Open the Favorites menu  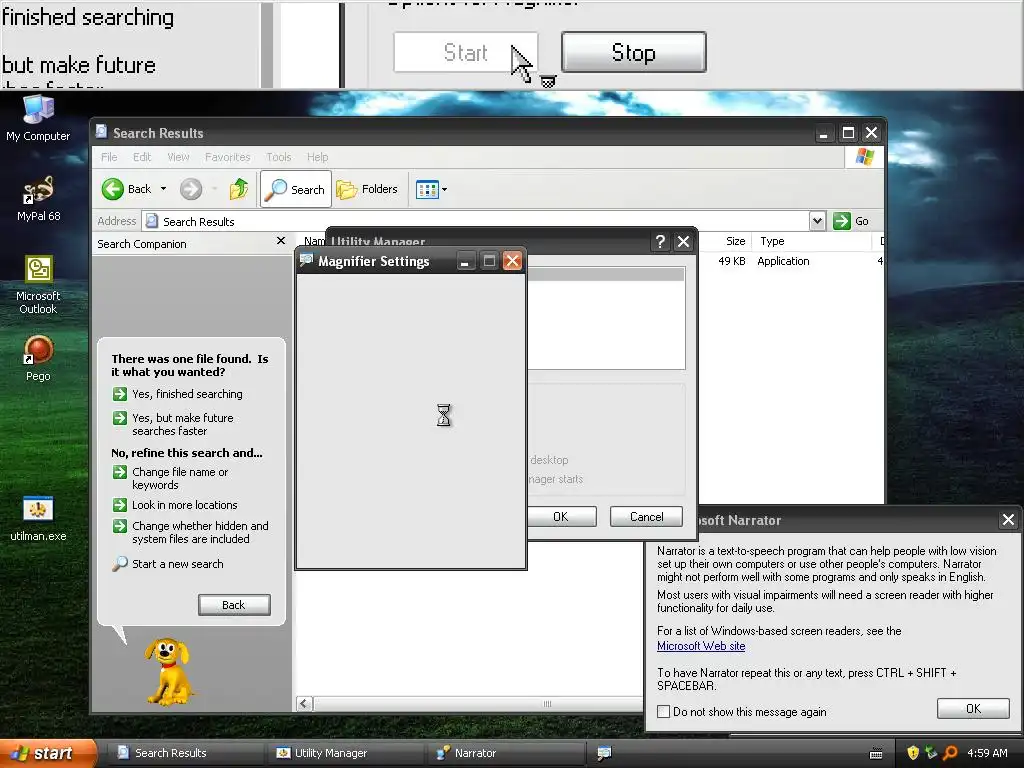(x=227, y=157)
